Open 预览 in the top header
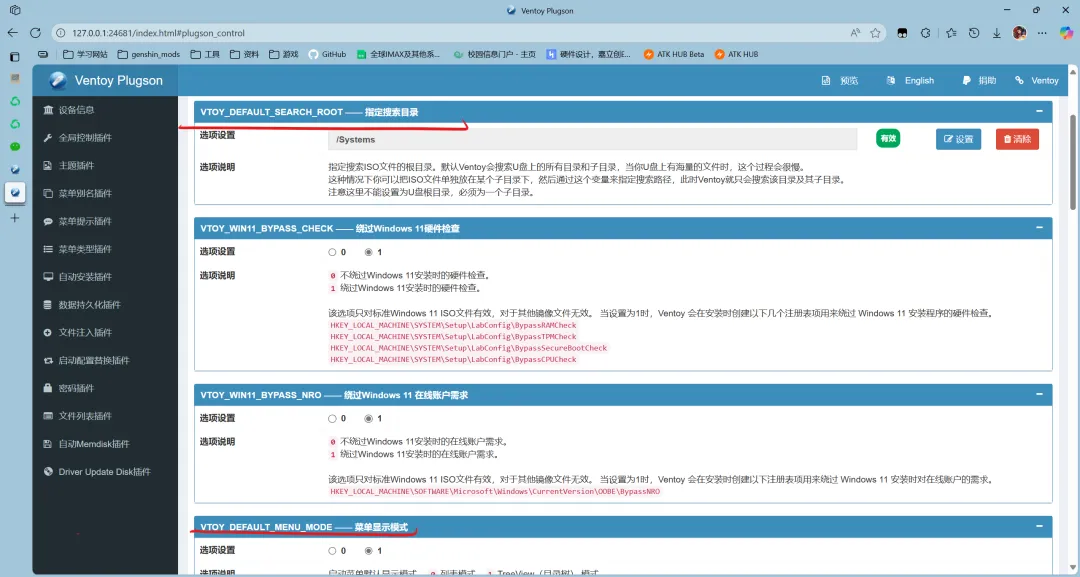This screenshot has width=1080, height=577. pos(840,81)
